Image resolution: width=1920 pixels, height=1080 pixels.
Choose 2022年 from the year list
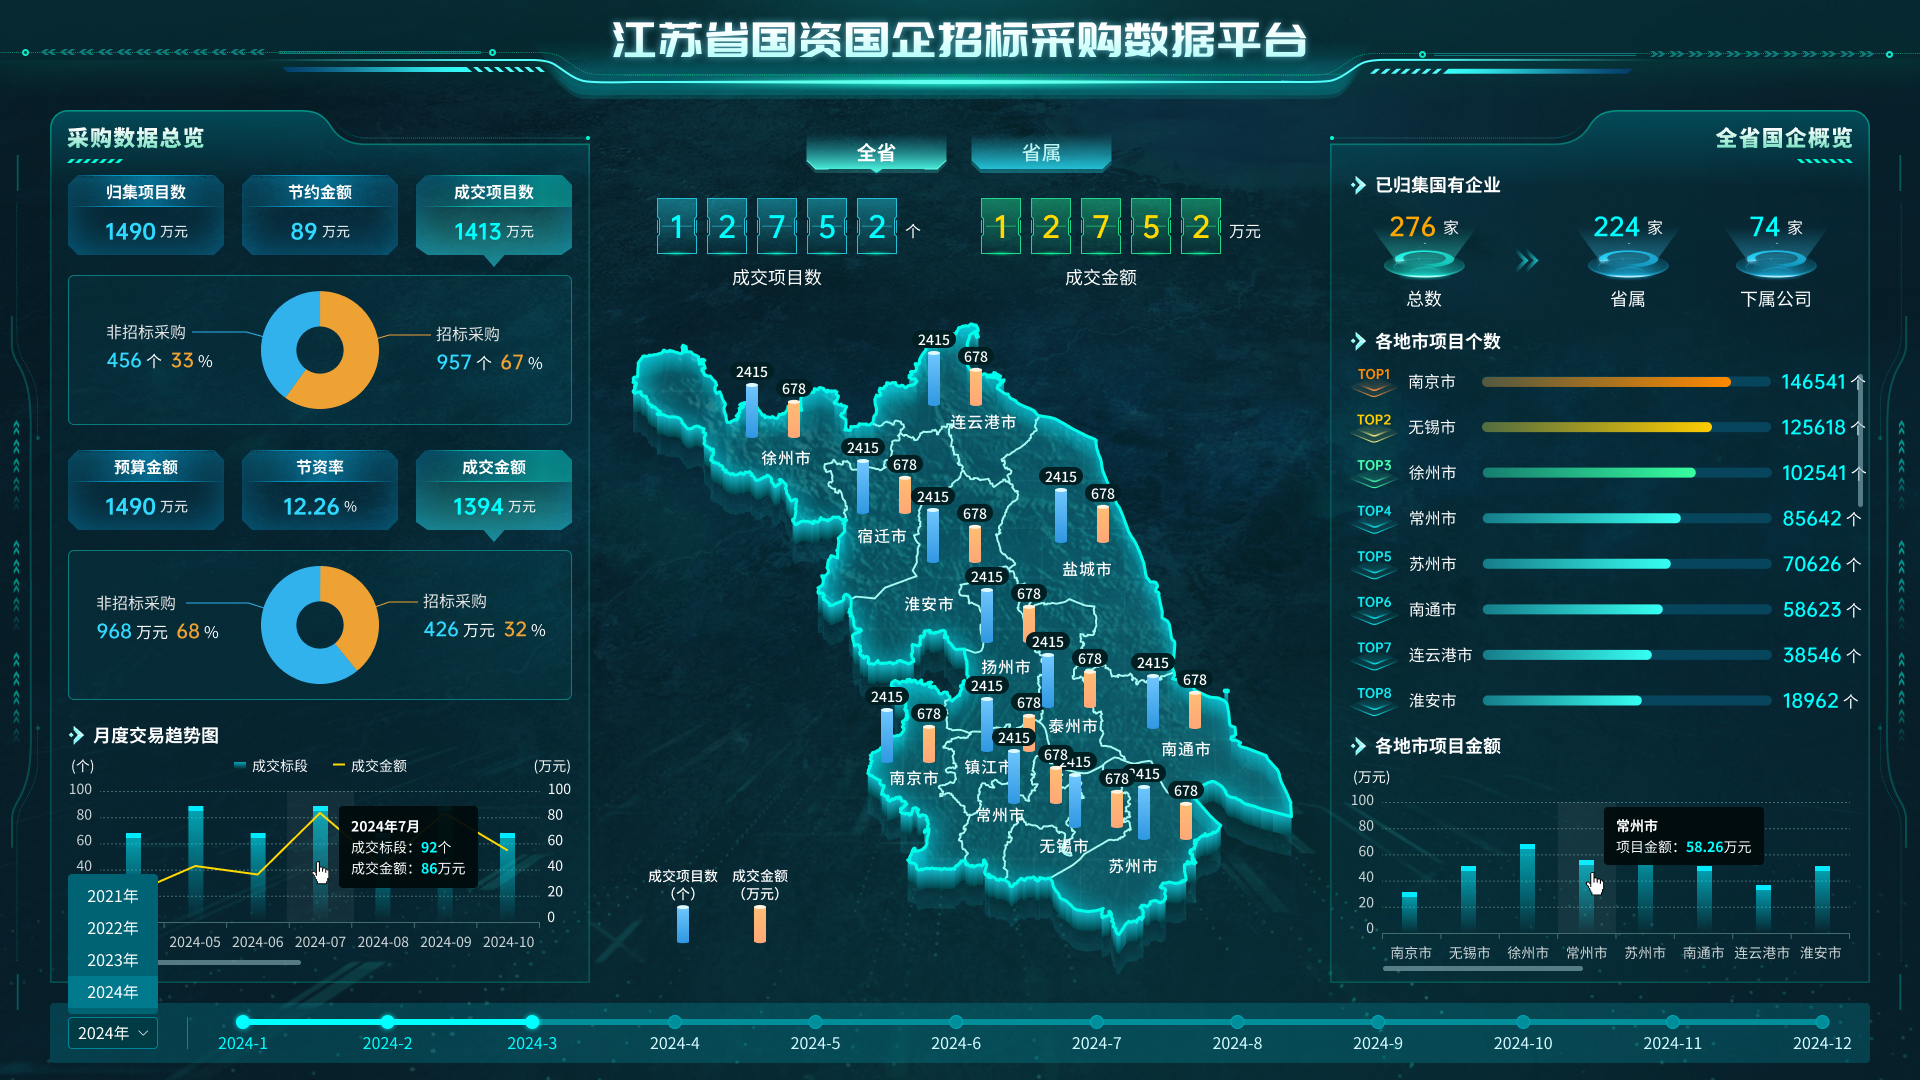(112, 928)
